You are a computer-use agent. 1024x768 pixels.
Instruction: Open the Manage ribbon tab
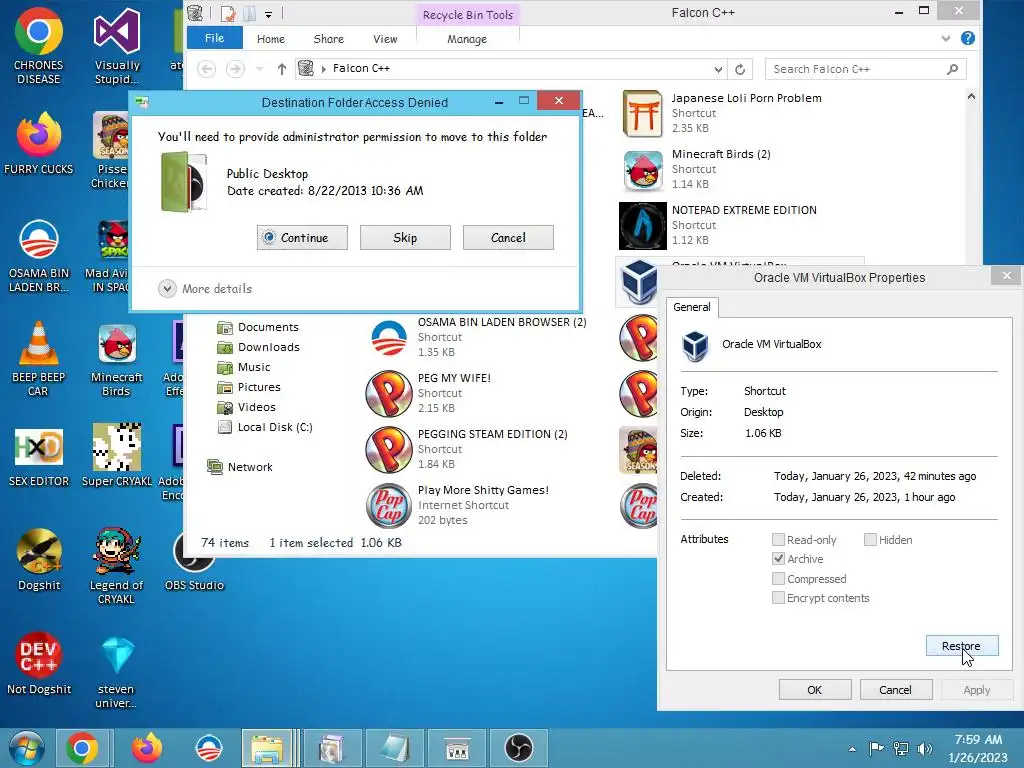(x=467, y=39)
